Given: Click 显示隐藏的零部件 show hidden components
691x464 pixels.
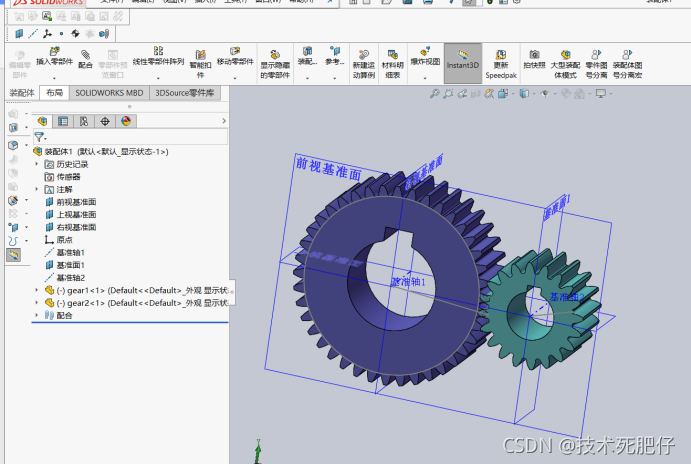Looking at the screenshot, I should point(275,64).
